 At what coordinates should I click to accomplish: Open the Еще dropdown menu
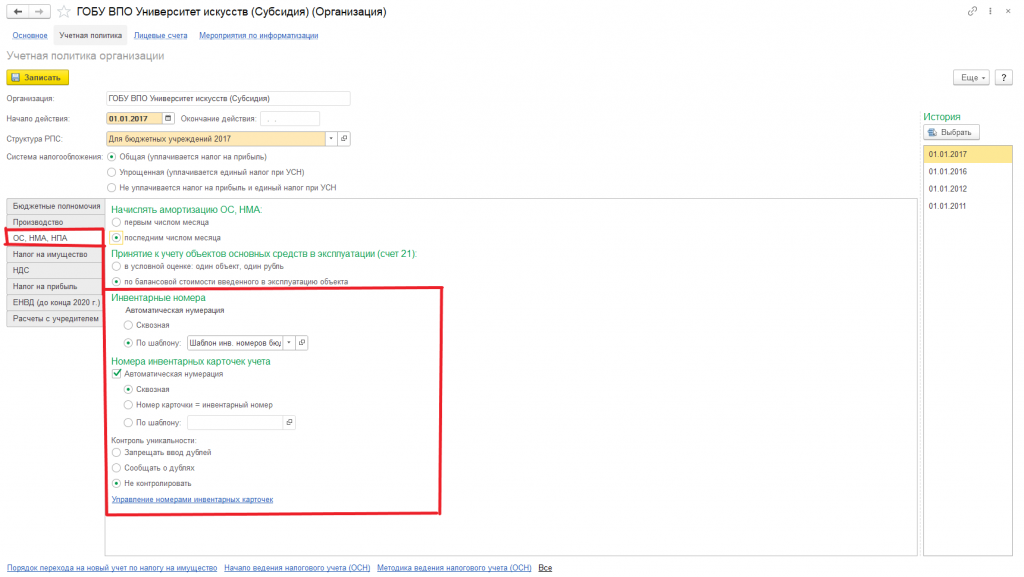(971, 78)
